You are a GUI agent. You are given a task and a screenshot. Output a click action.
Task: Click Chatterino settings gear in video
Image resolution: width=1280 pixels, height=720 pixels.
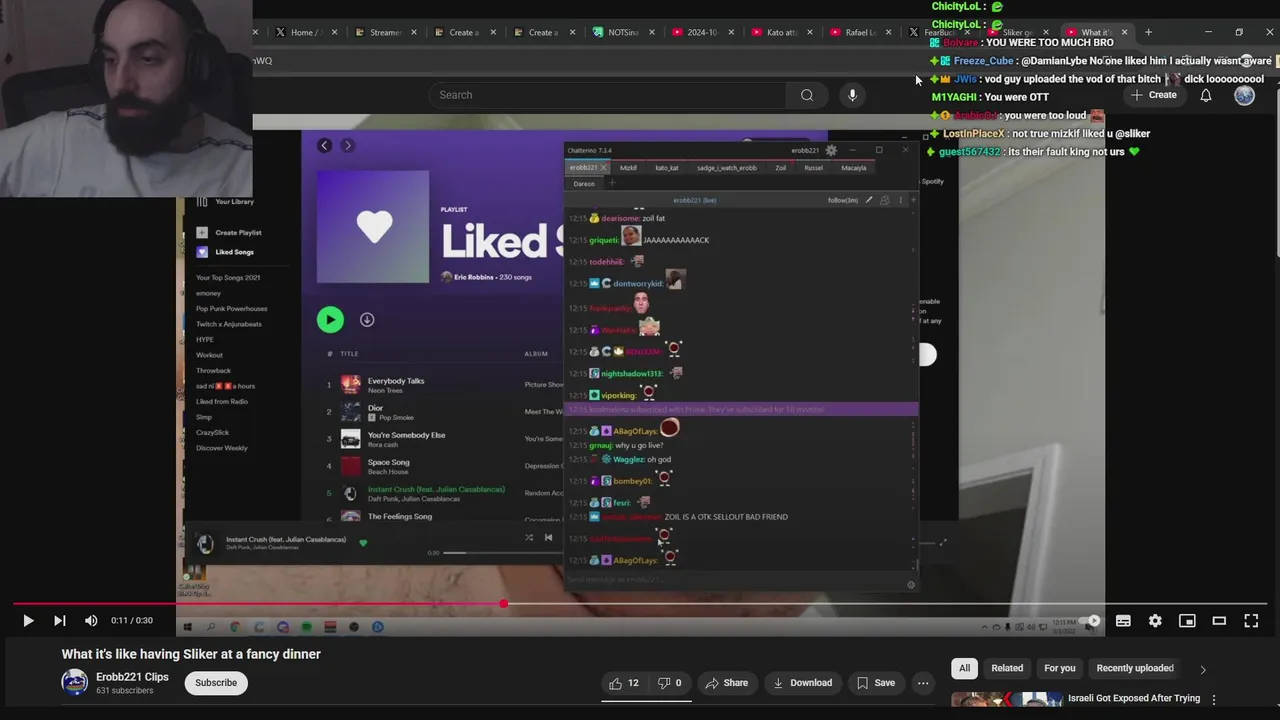(x=831, y=151)
